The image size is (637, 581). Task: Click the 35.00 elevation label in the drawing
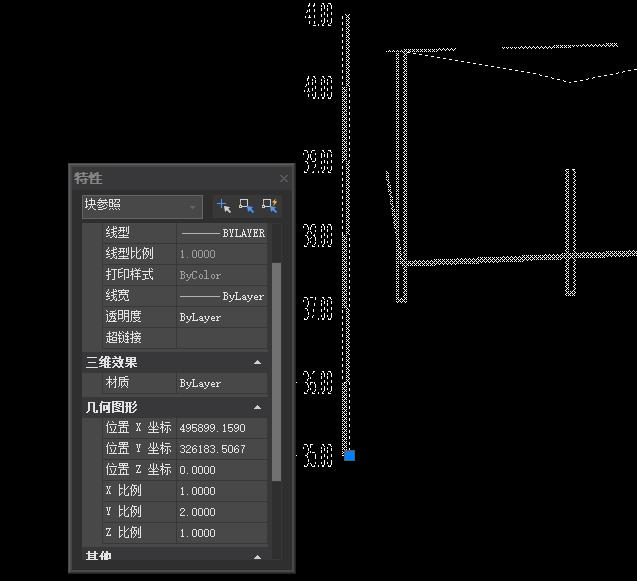point(318,456)
